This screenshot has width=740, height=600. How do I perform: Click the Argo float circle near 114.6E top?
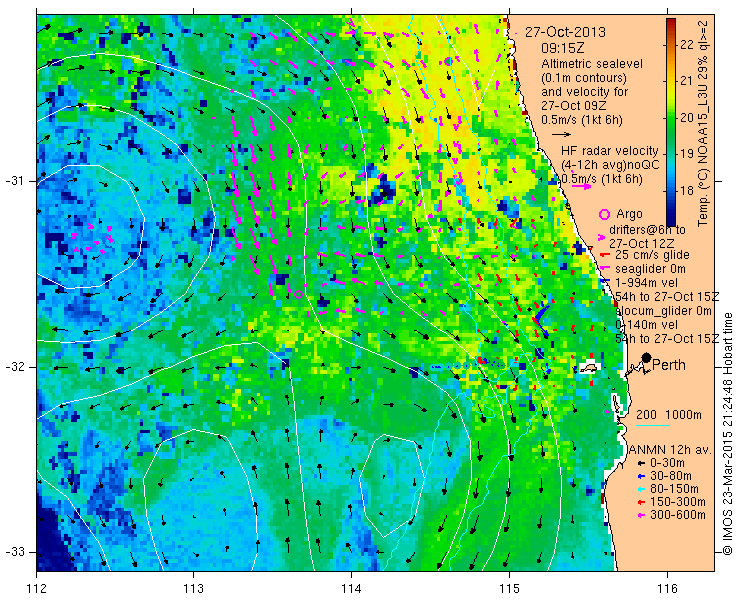(448, 61)
